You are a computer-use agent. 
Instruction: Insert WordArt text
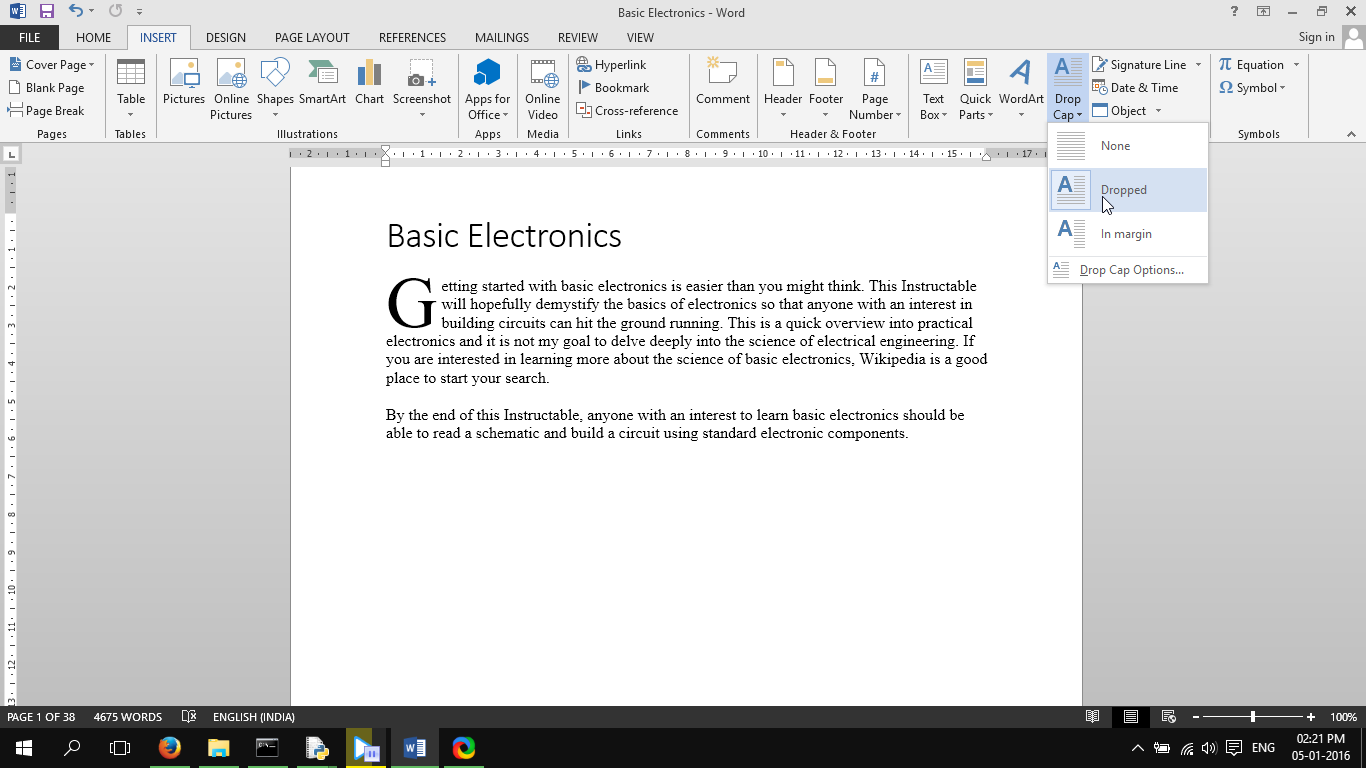(1021, 90)
